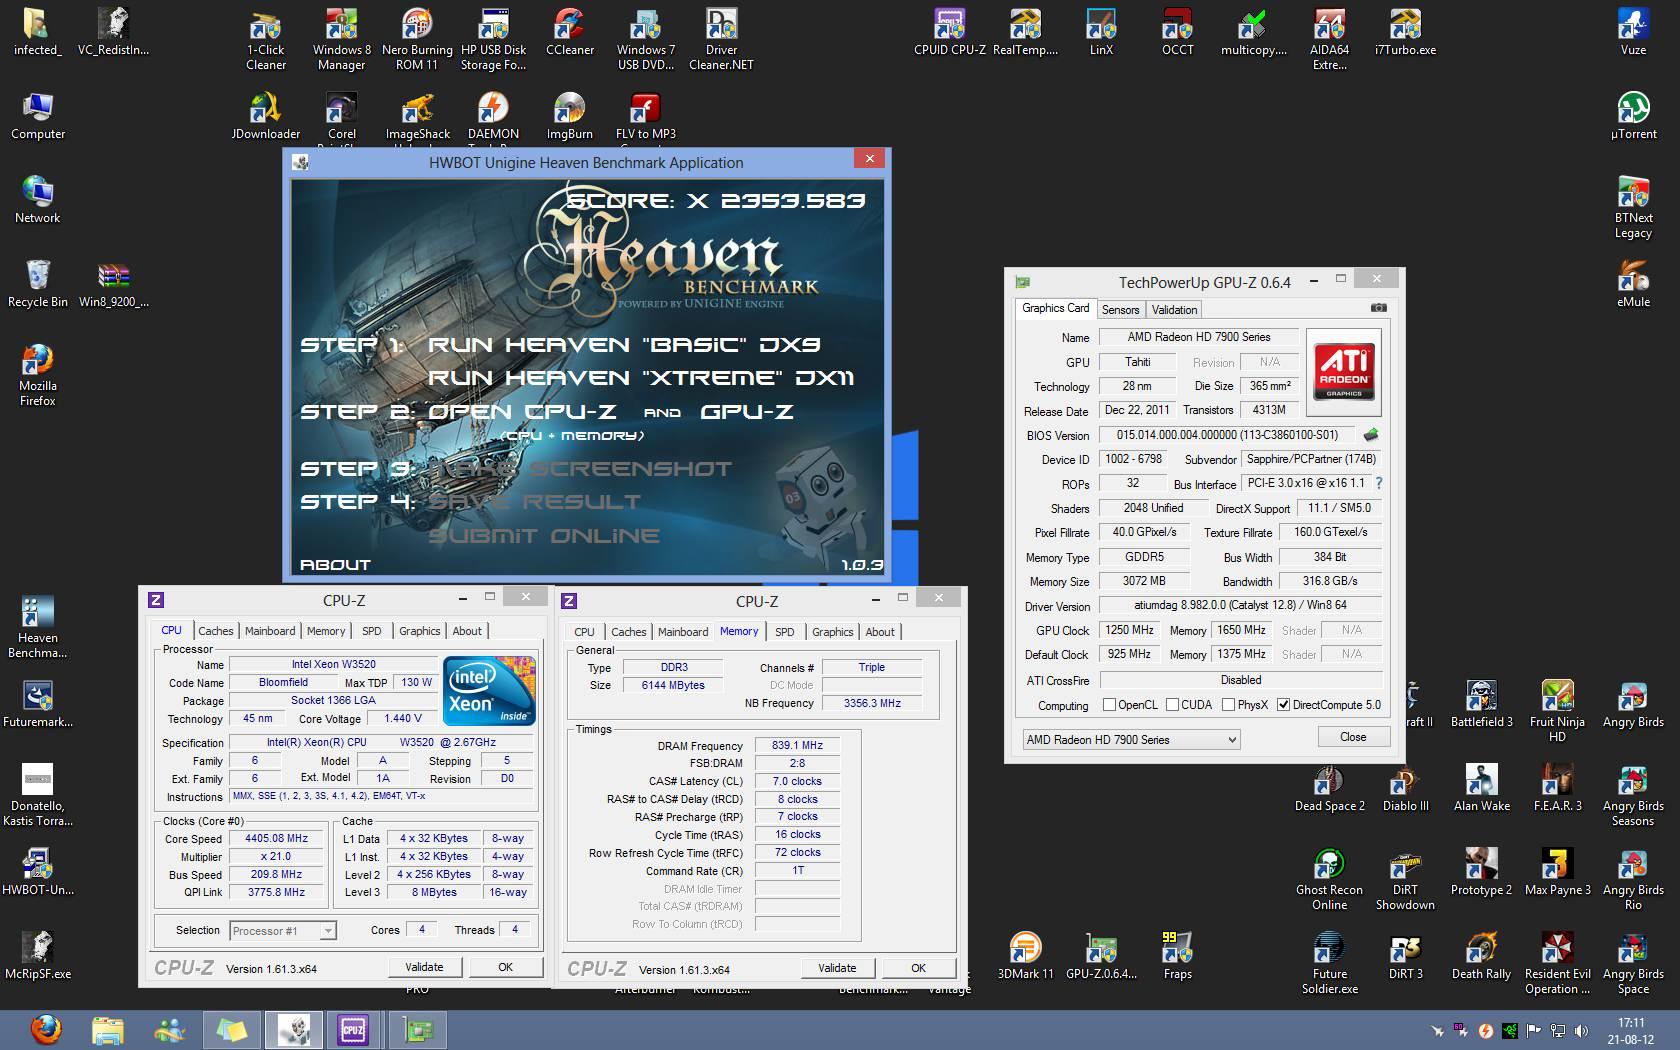Open Firefox from the taskbar
The width and height of the screenshot is (1680, 1050).
[x=45, y=1029]
